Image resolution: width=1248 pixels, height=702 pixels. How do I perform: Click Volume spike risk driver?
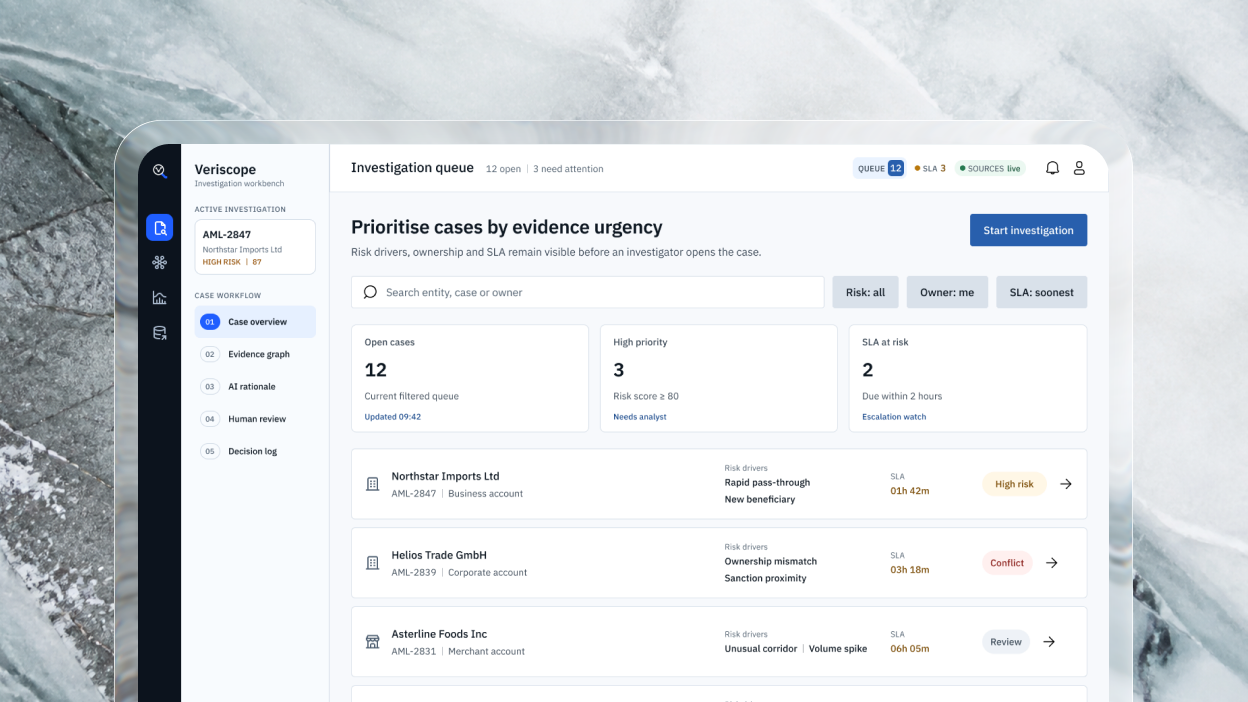click(838, 649)
